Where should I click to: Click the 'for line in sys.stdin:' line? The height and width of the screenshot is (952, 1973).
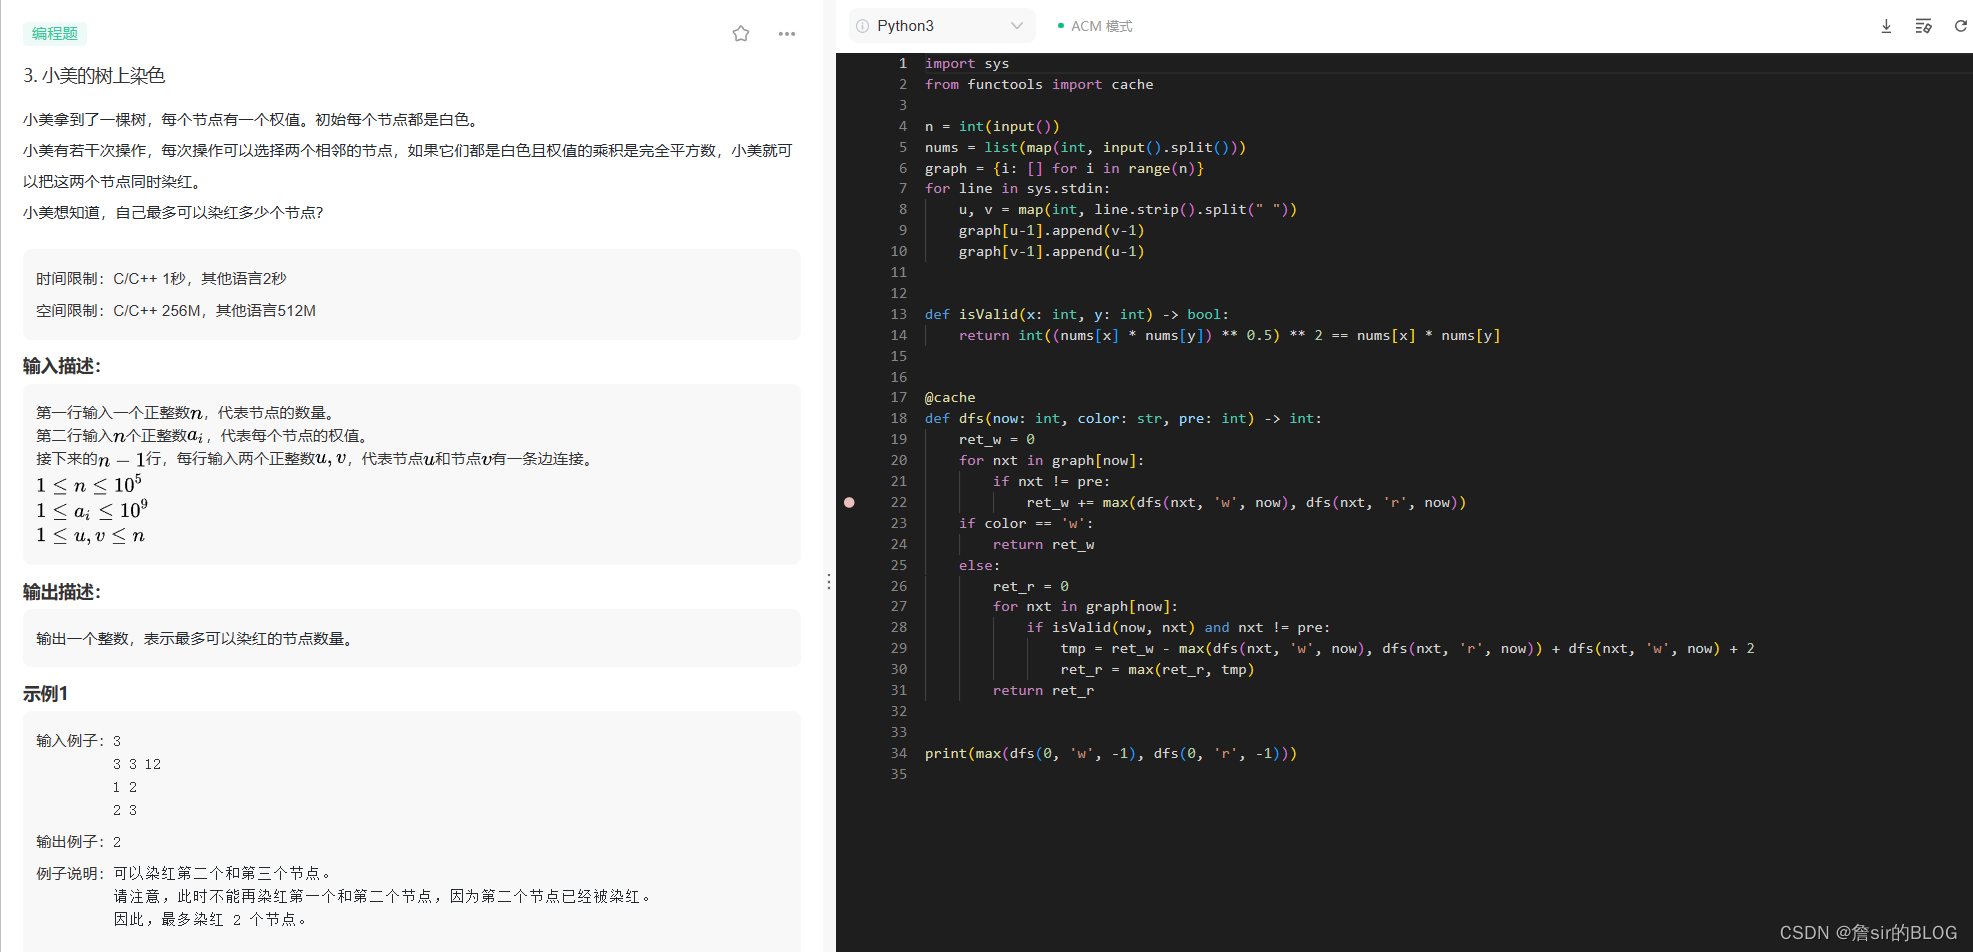tap(1017, 188)
